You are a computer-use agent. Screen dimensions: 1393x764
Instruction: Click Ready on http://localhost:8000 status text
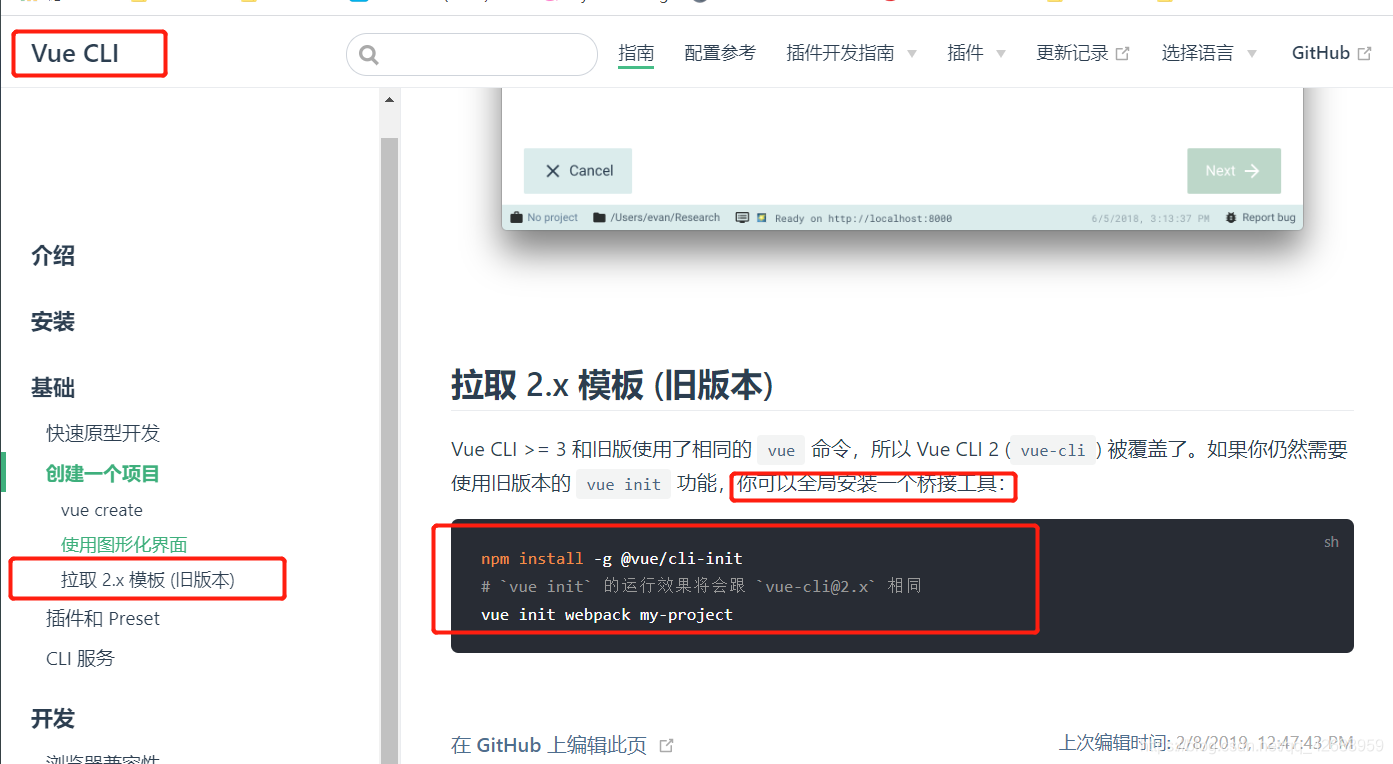[863, 218]
